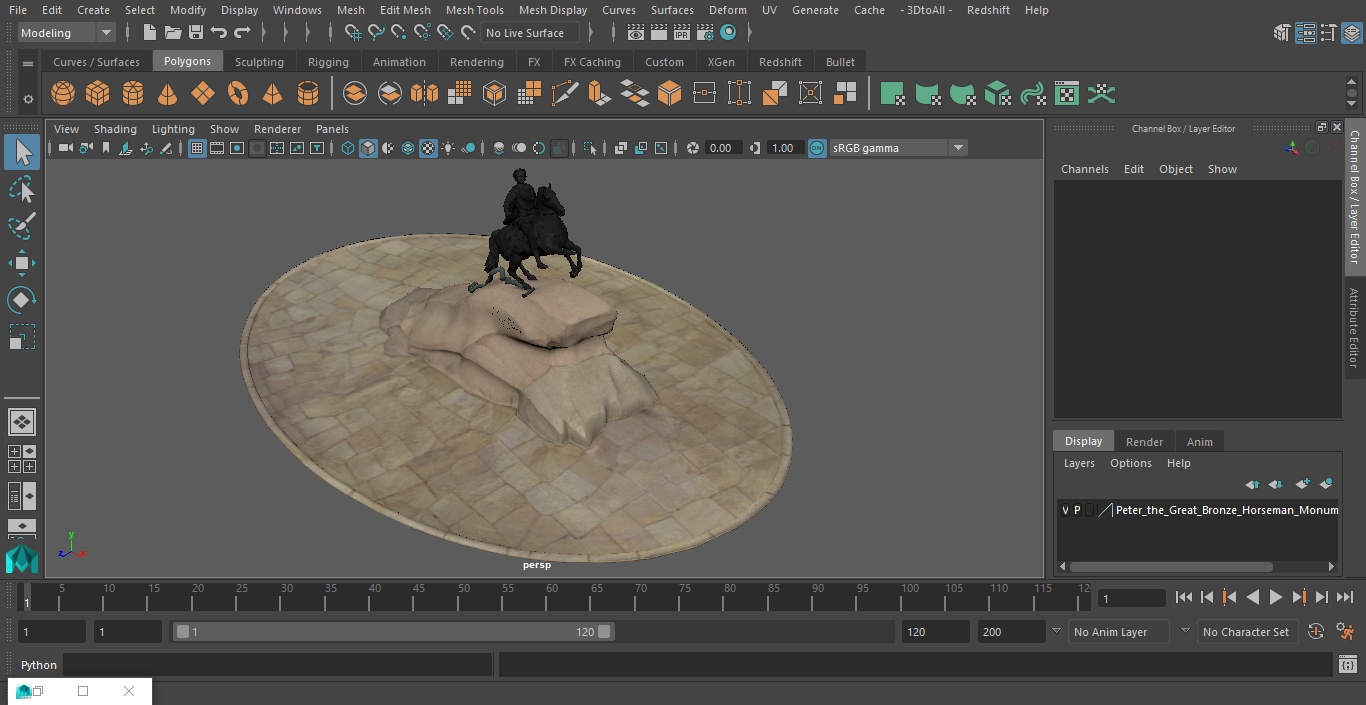The image size is (1366, 705).
Task: Create a polygon sphere from the shelf
Action: coord(63,94)
